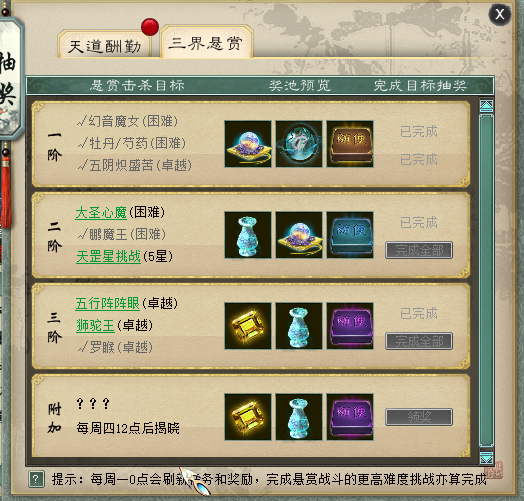Switch to the 天道酬勤 tab
This screenshot has width=524, height=501.
click(x=104, y=45)
